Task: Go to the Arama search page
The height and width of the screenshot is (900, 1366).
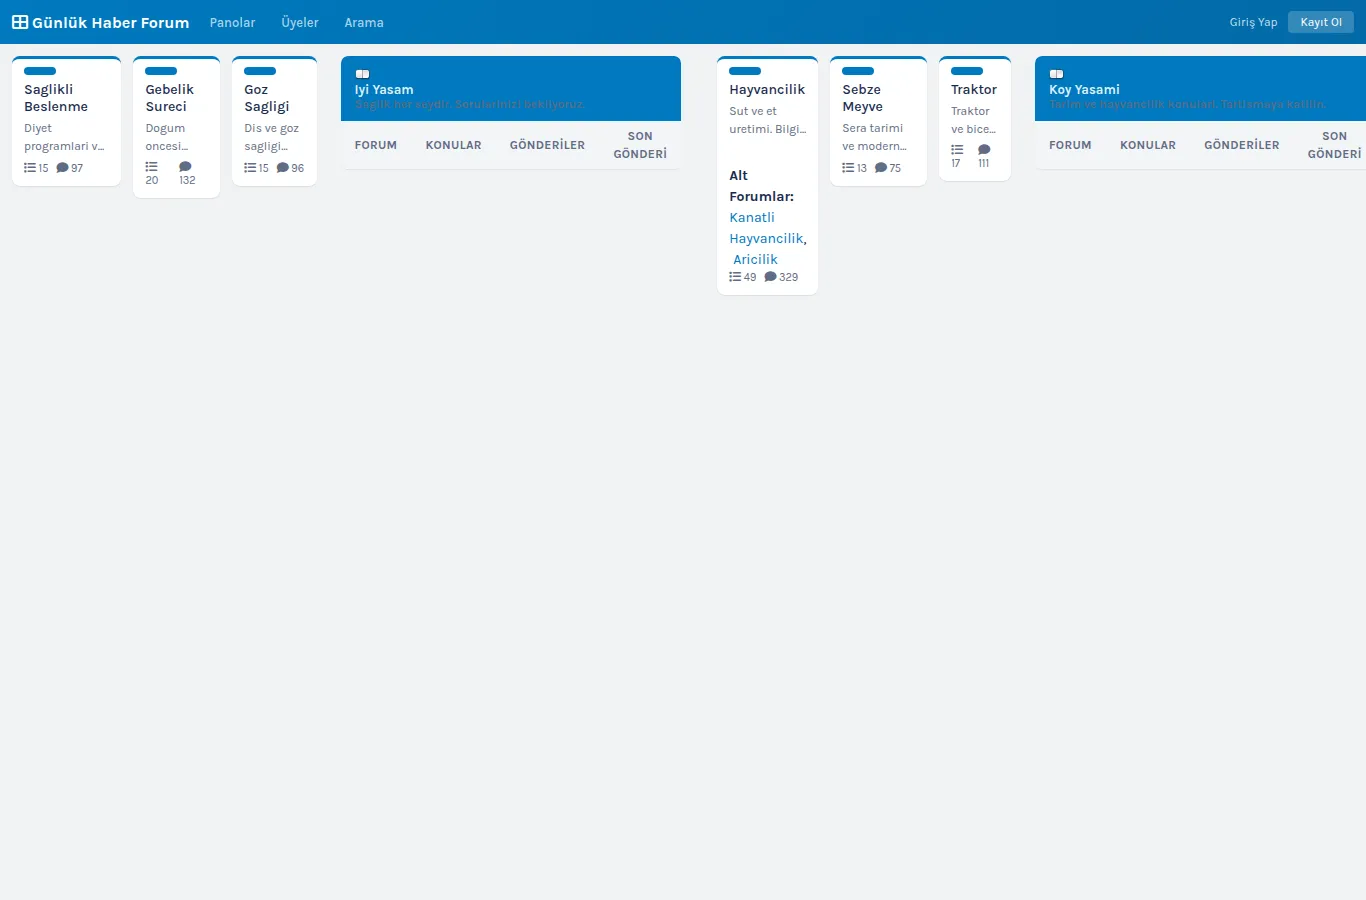Action: (x=364, y=22)
